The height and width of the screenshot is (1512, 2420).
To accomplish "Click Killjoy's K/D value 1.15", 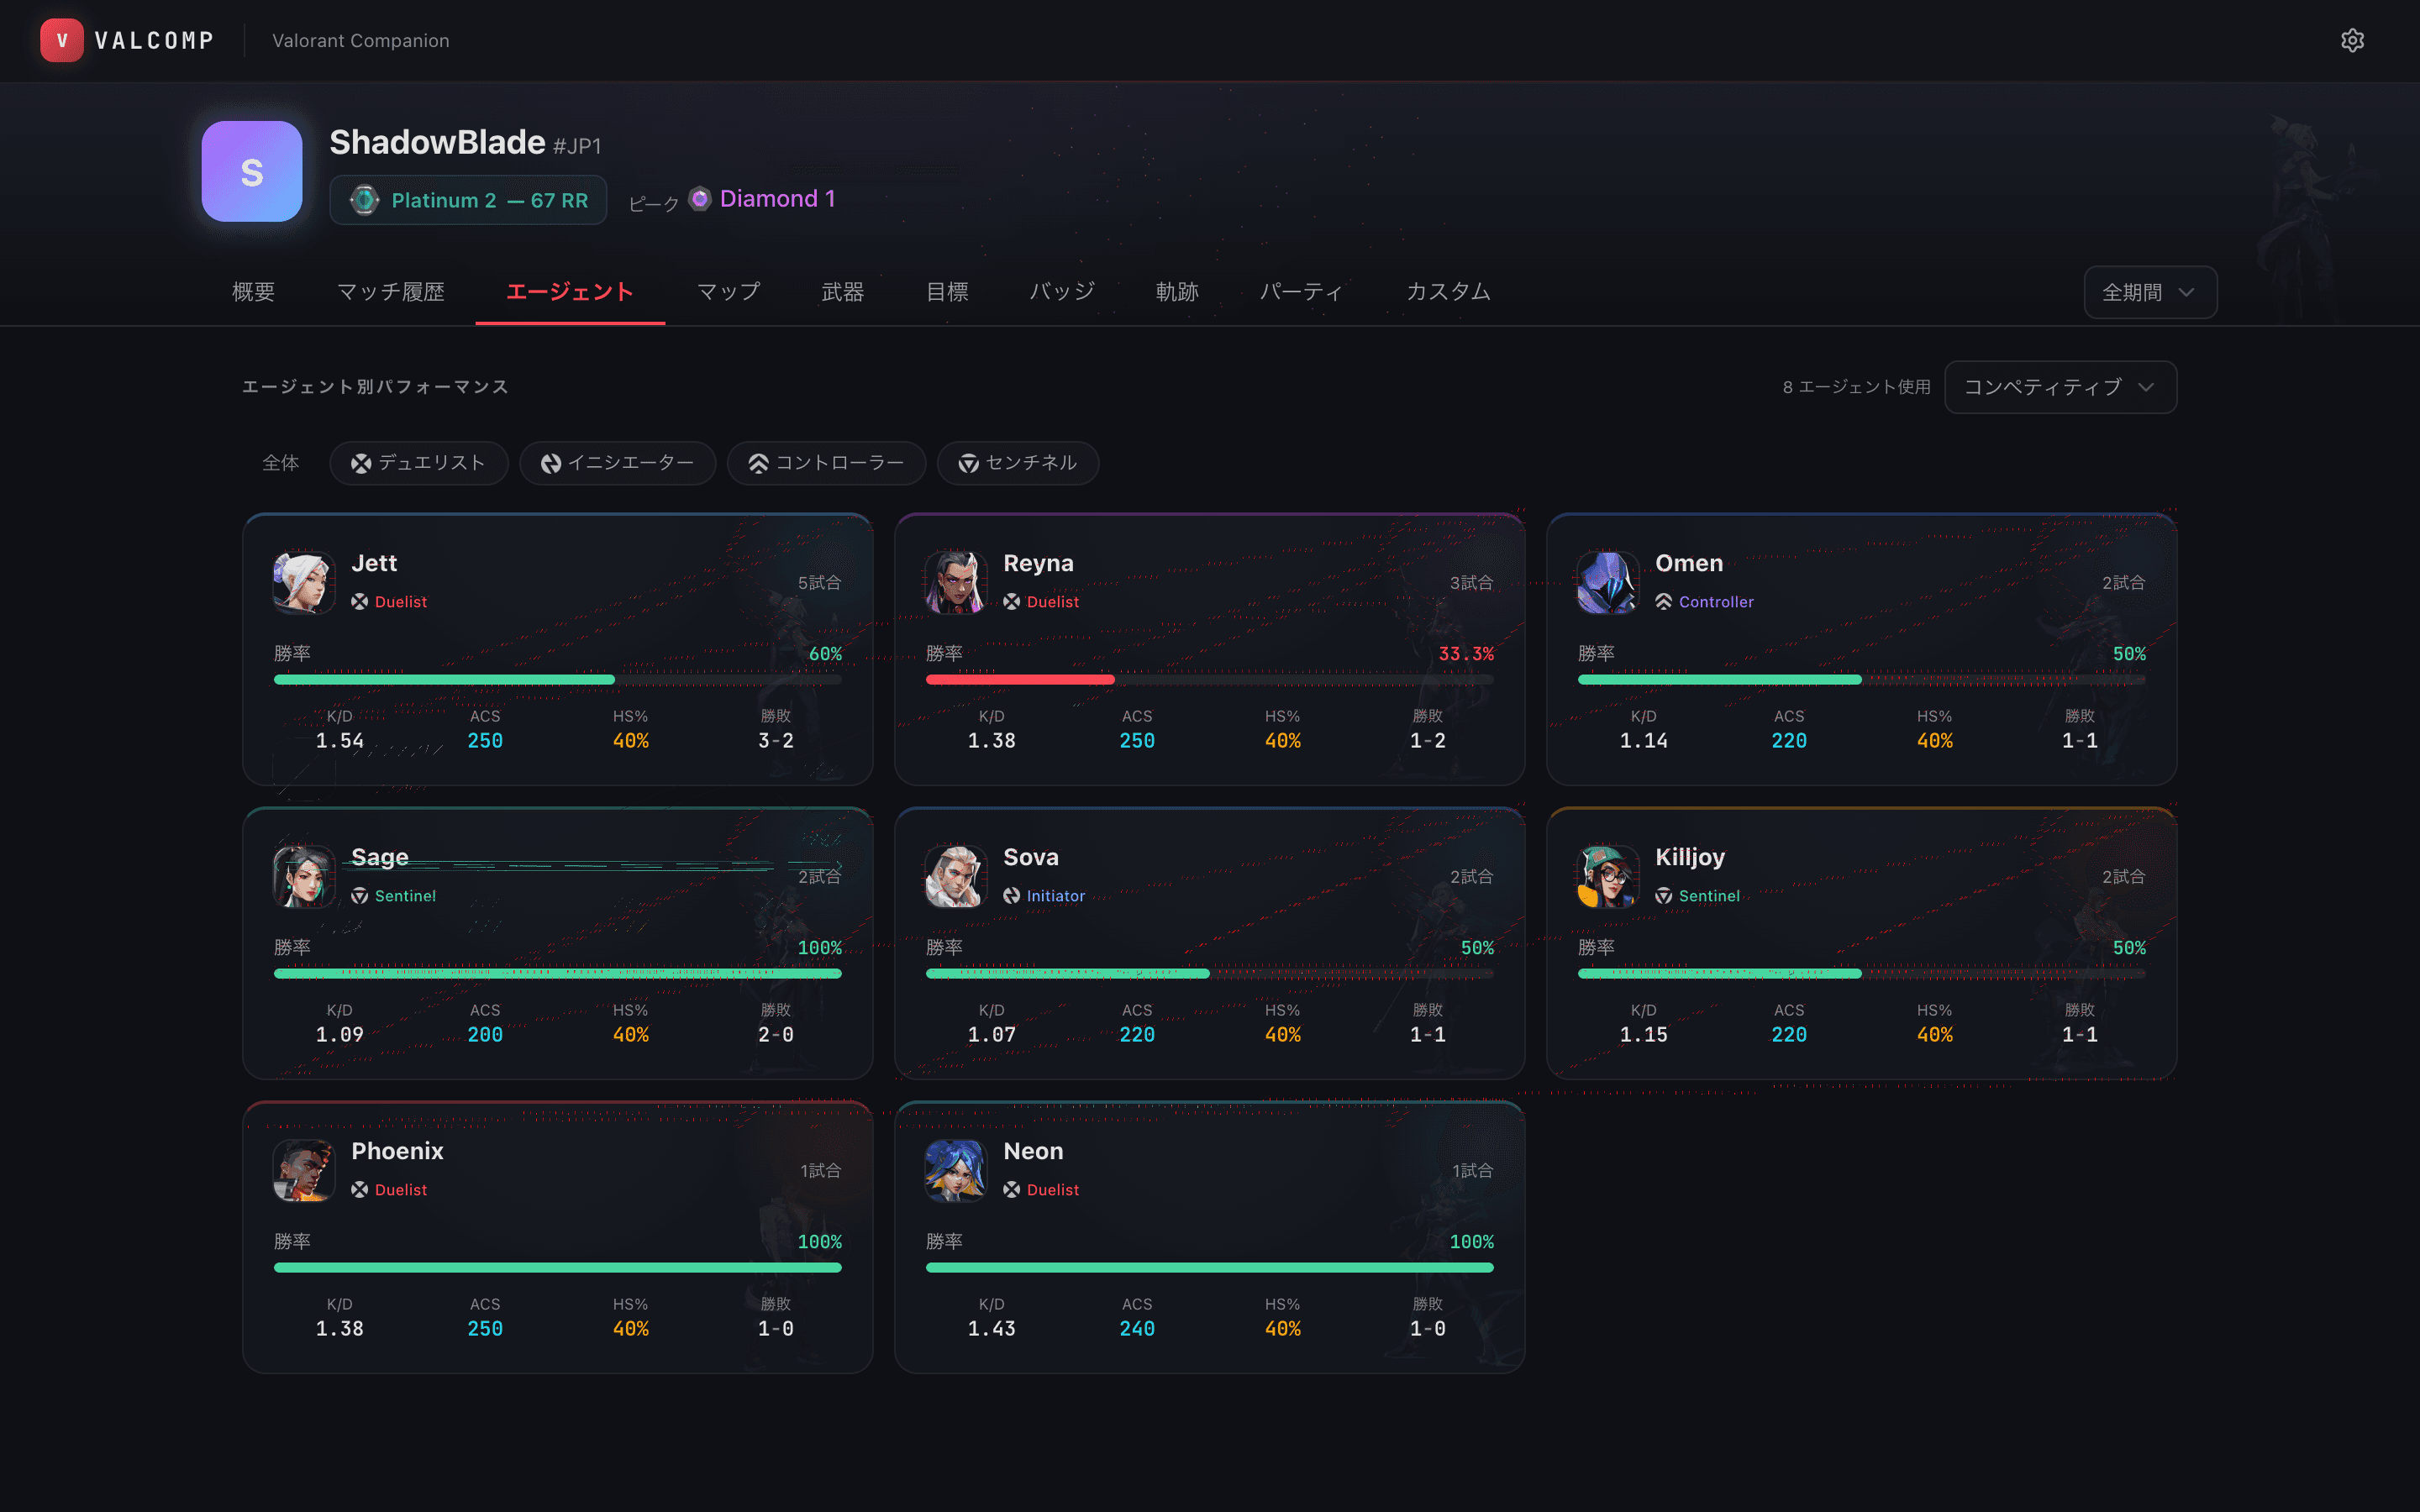I will (1644, 1035).
